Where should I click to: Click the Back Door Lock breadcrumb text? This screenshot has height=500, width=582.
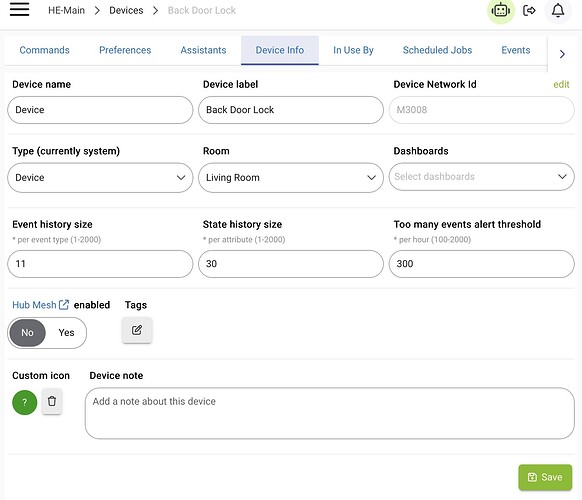point(202,10)
